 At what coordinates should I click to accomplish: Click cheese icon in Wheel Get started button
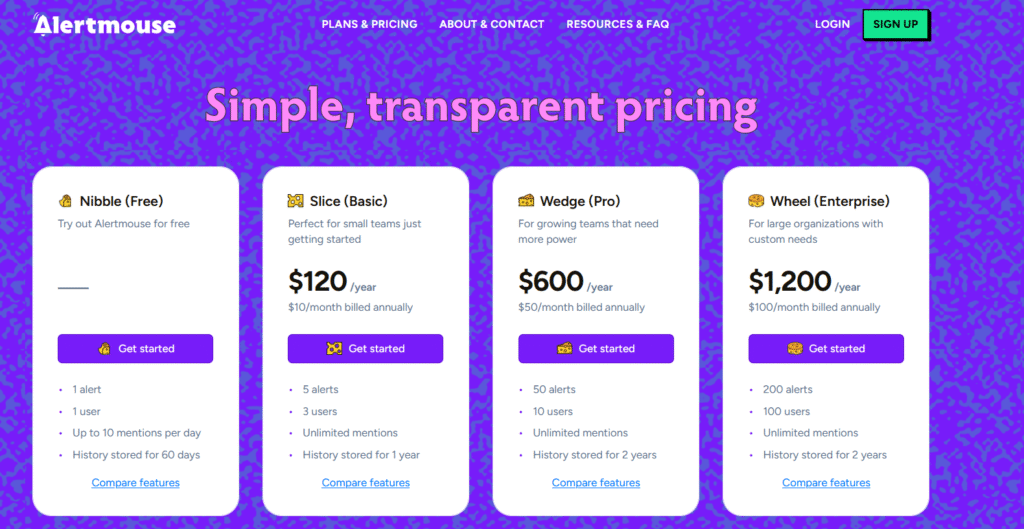pyautogui.click(x=795, y=349)
